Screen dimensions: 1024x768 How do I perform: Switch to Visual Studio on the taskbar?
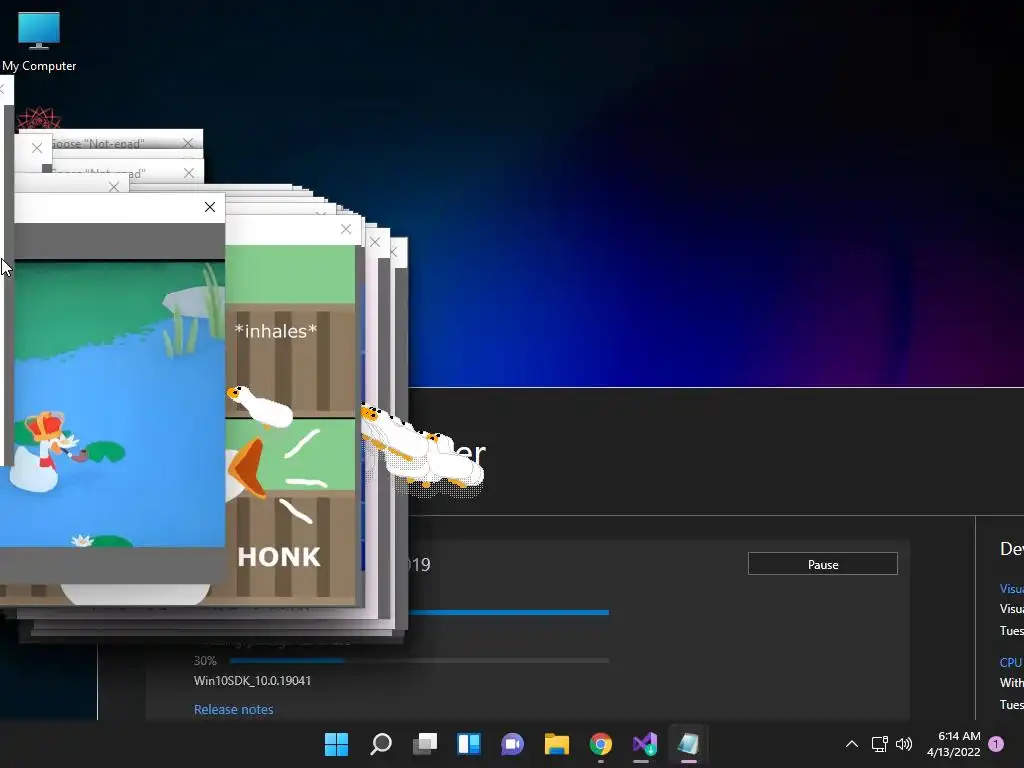click(x=645, y=743)
